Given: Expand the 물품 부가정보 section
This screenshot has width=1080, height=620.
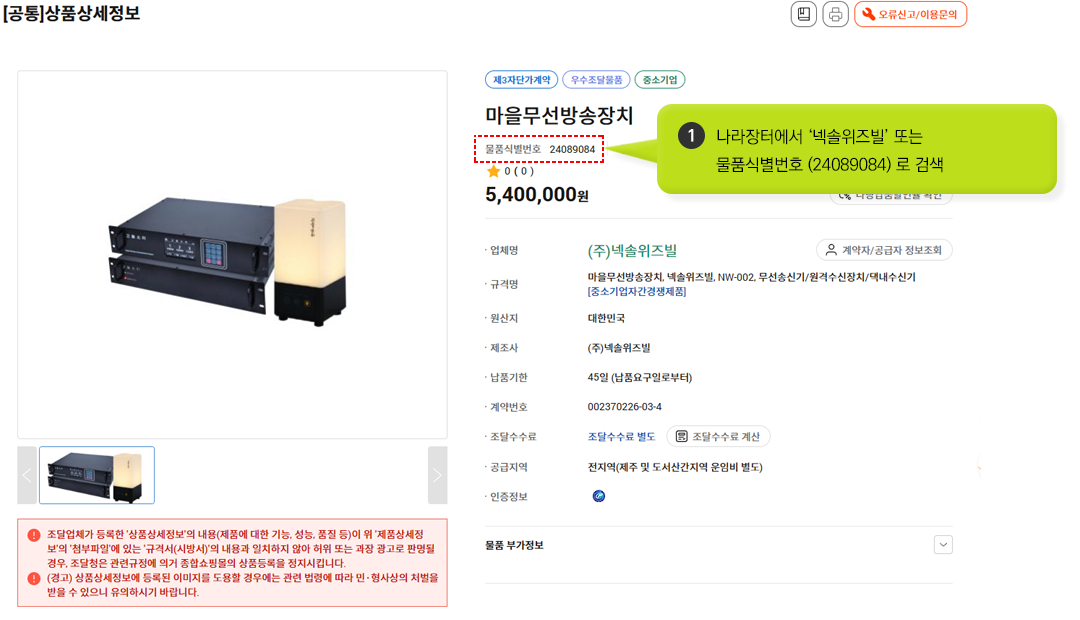Looking at the screenshot, I should [943, 545].
